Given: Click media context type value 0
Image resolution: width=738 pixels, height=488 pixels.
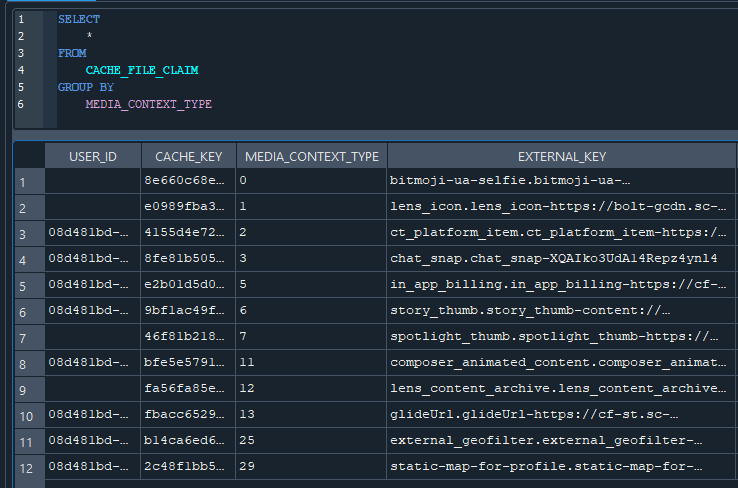Looking at the screenshot, I should click(x=311, y=181).
